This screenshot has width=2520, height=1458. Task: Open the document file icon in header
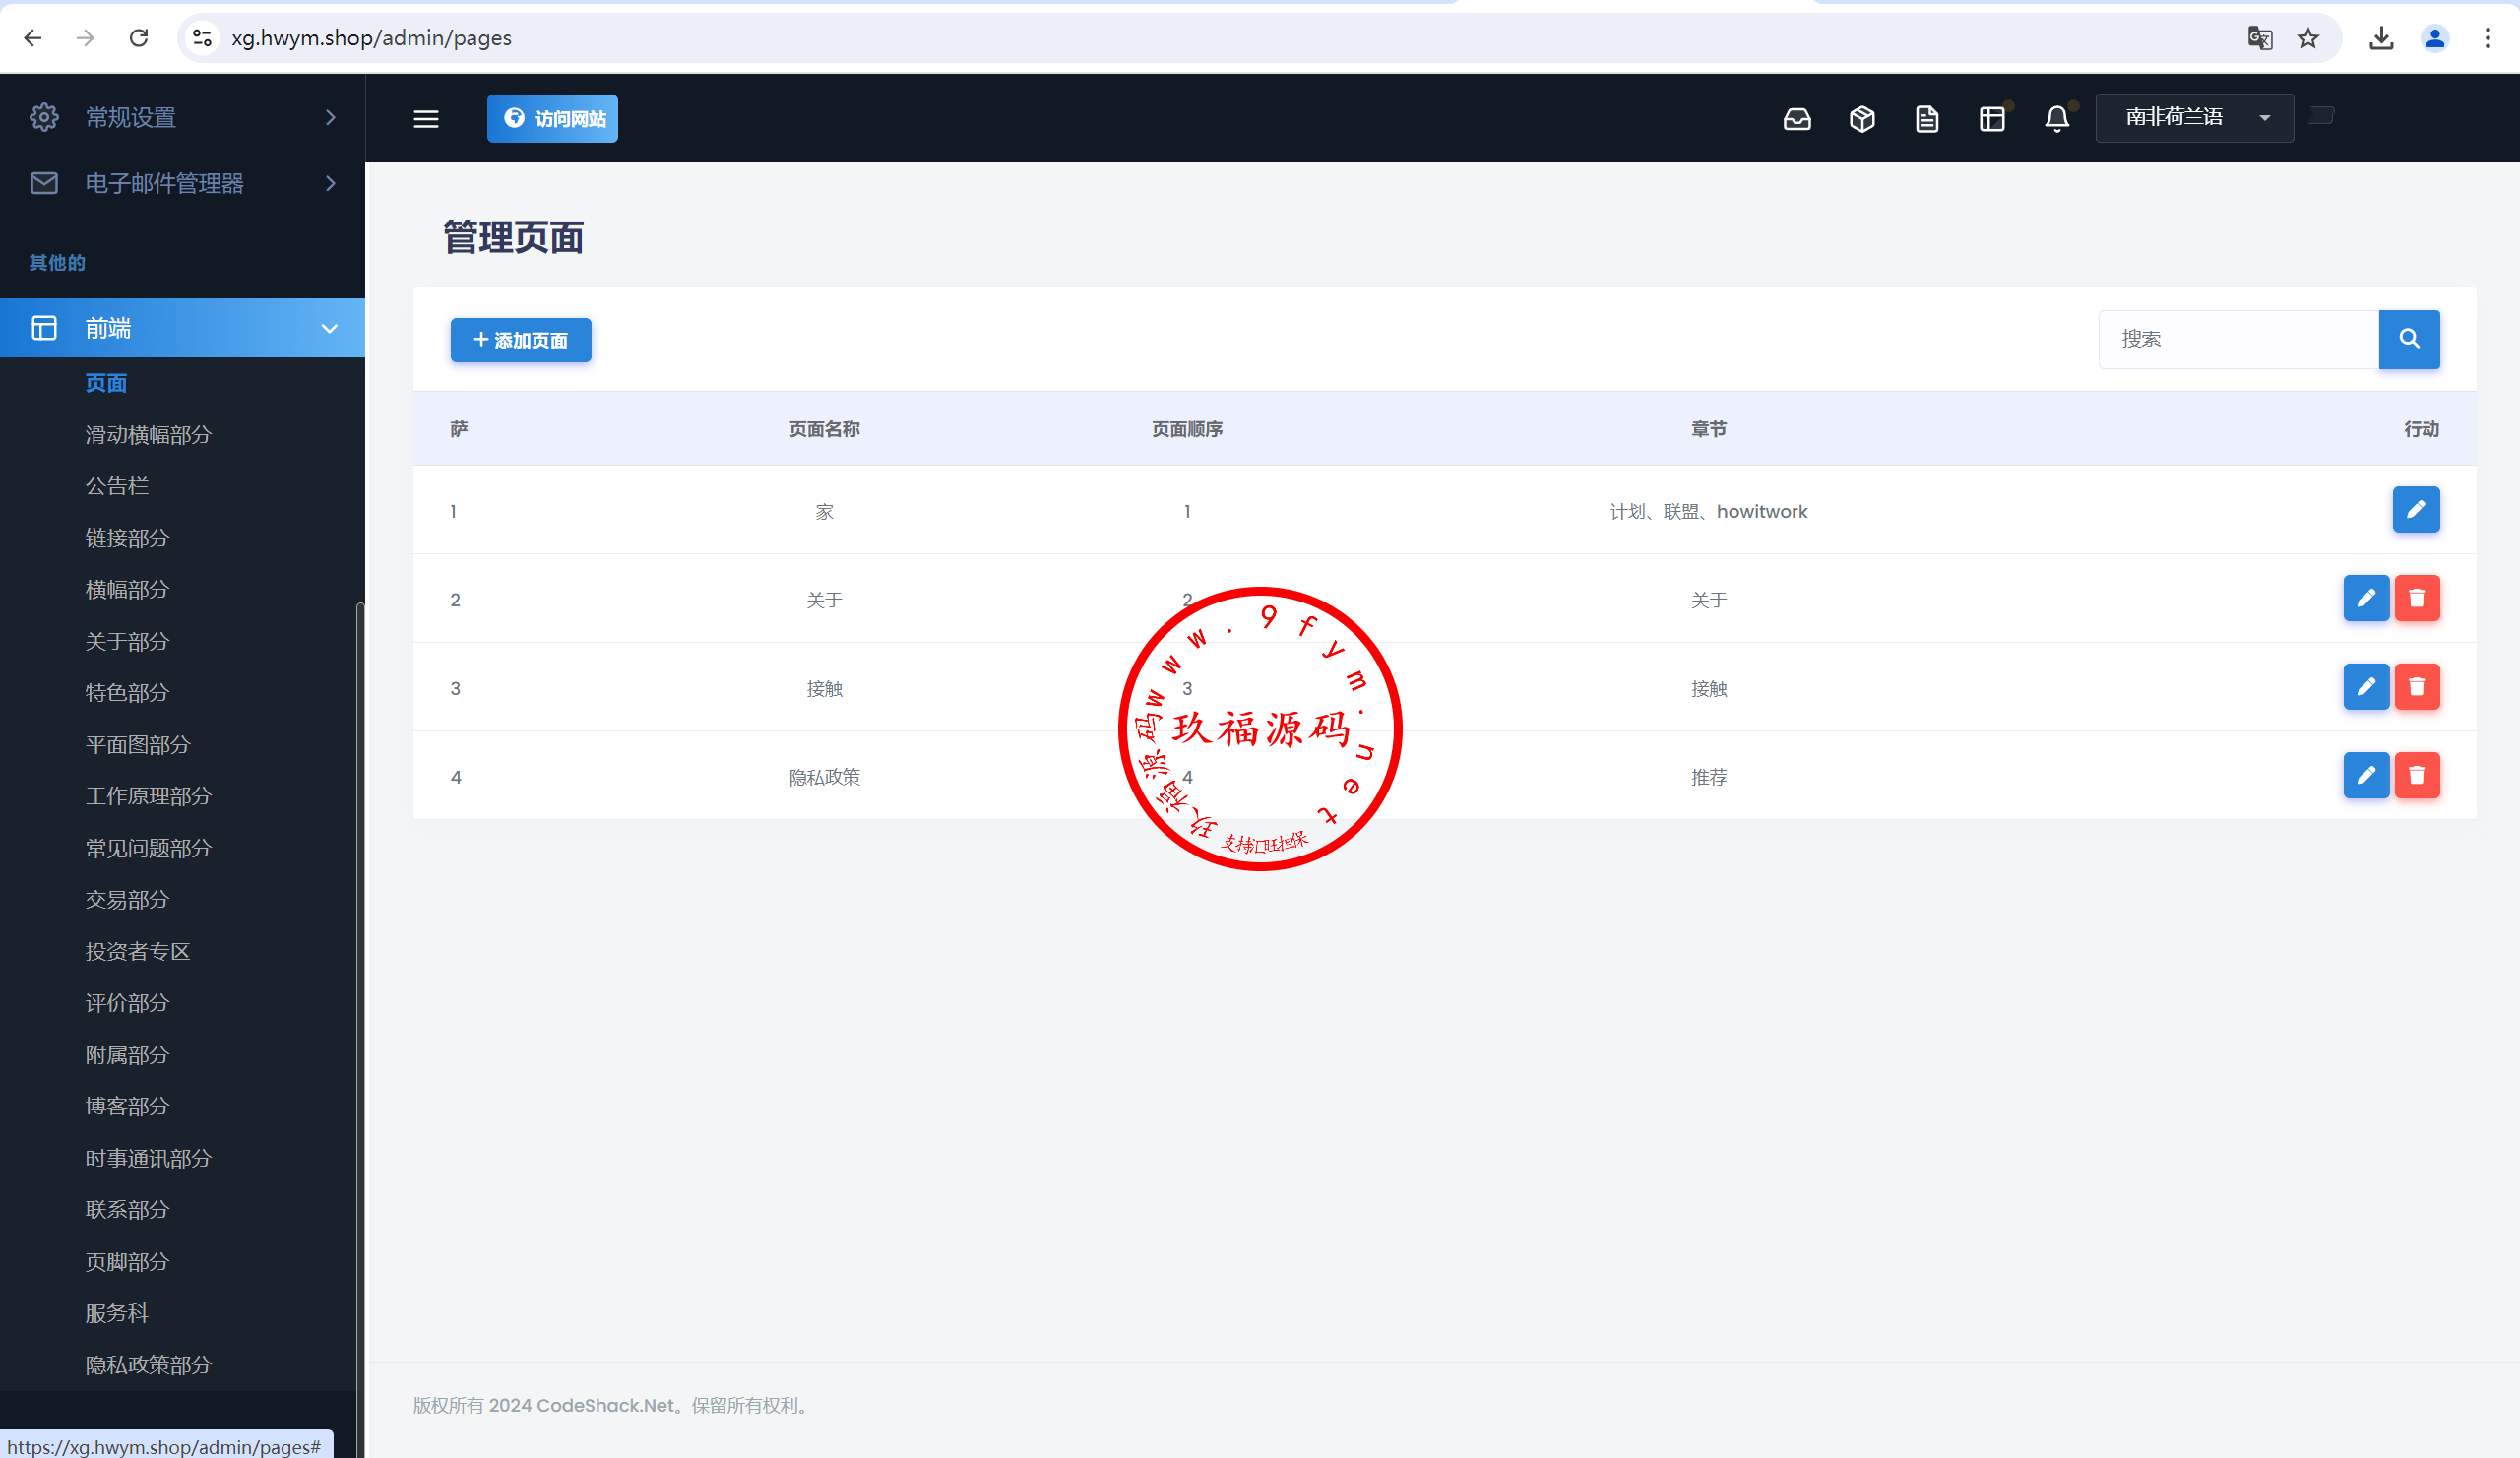point(1927,119)
